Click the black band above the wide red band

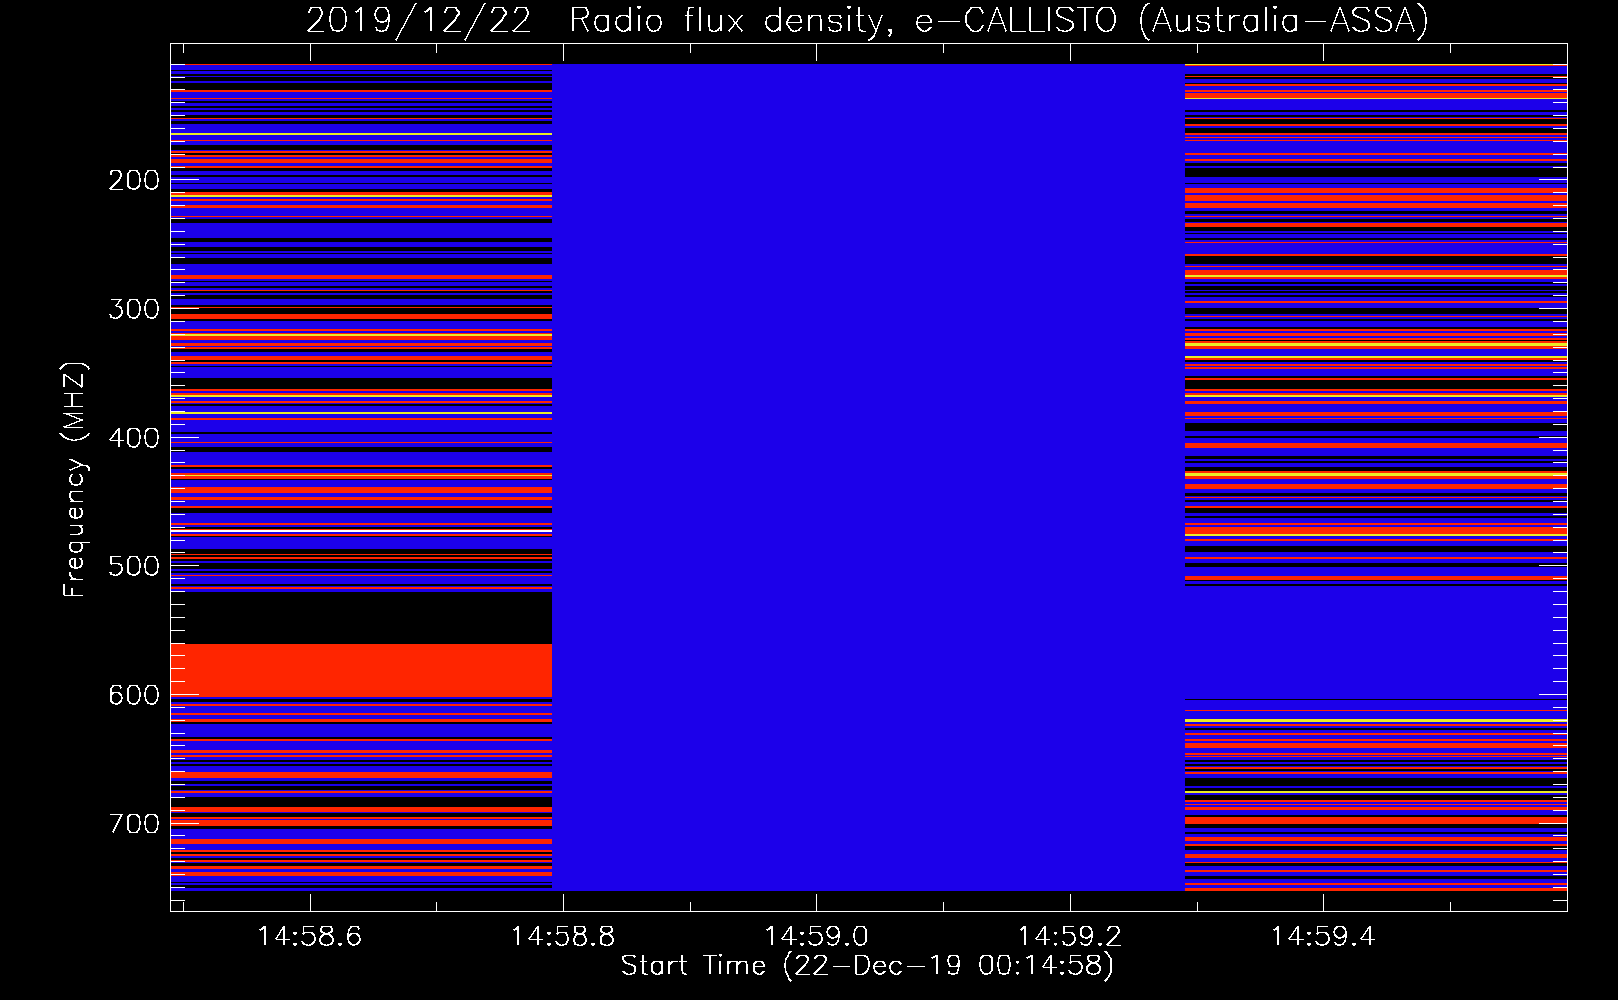[361, 618]
